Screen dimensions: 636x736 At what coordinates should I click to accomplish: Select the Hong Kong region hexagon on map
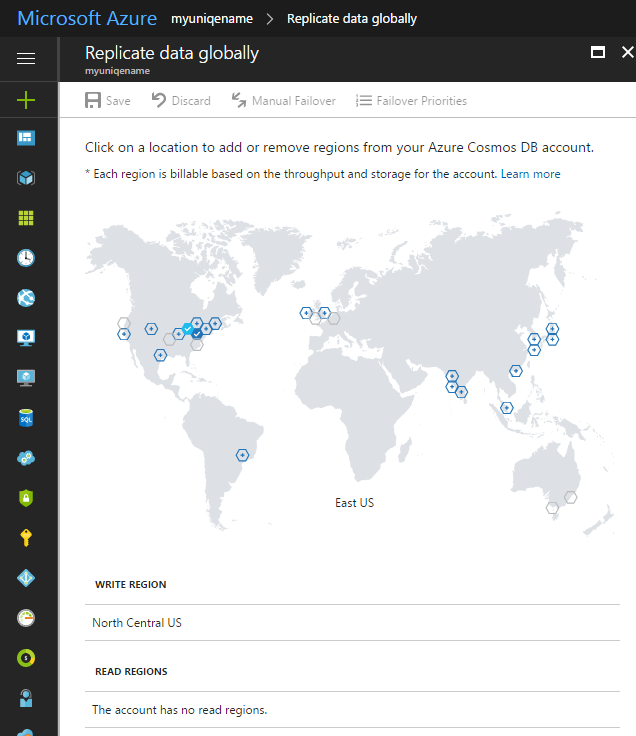[516, 371]
